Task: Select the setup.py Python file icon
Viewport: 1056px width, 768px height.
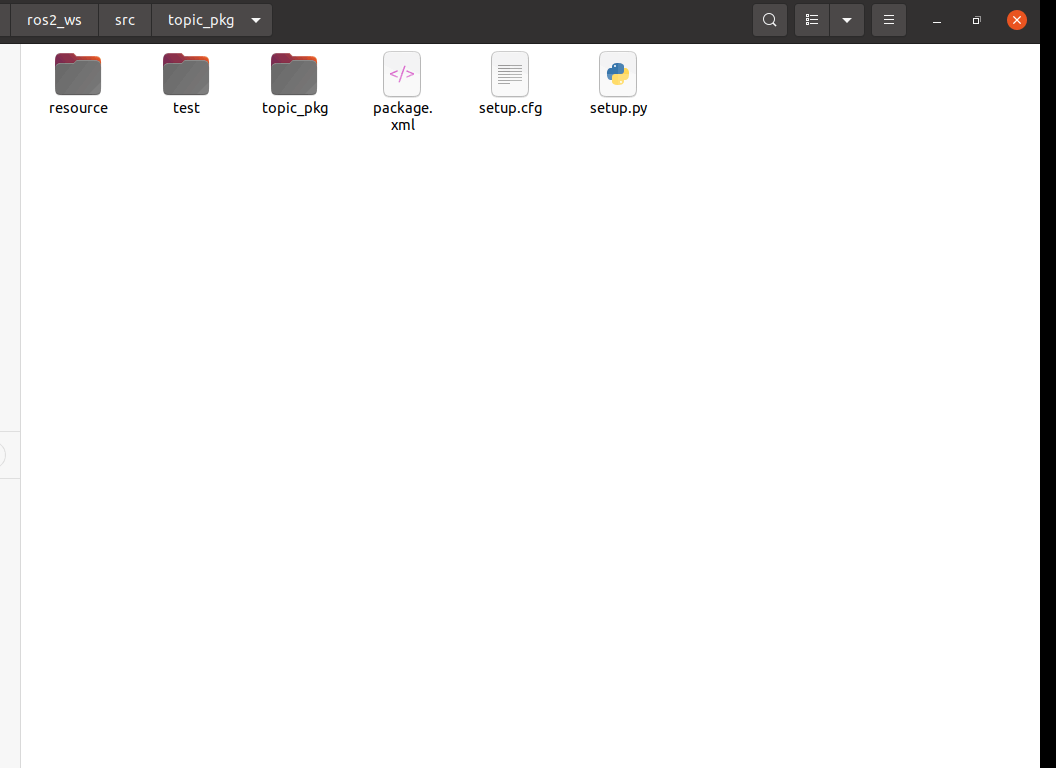Action: click(x=618, y=74)
